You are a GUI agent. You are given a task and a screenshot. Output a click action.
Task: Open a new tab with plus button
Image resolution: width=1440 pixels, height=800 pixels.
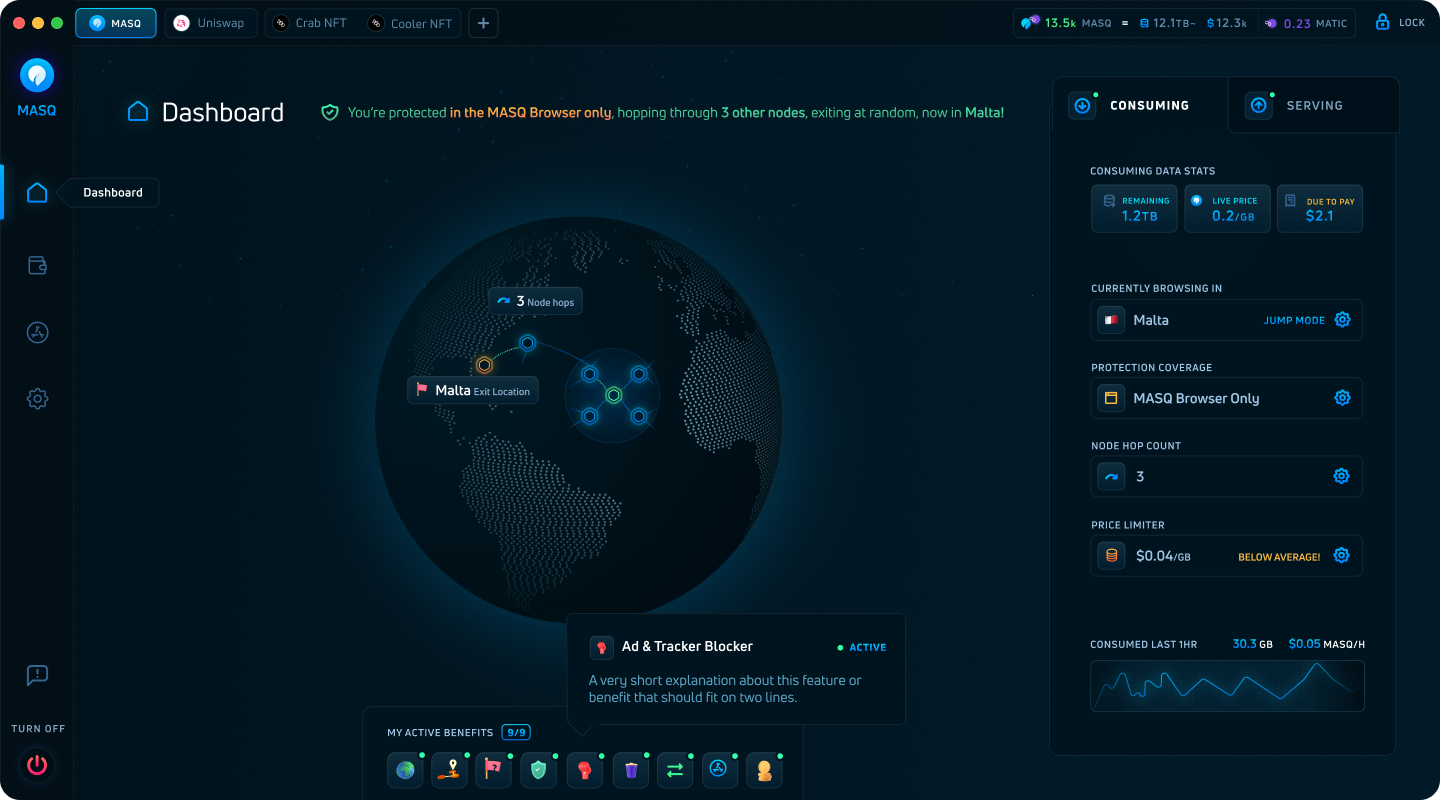tap(483, 23)
